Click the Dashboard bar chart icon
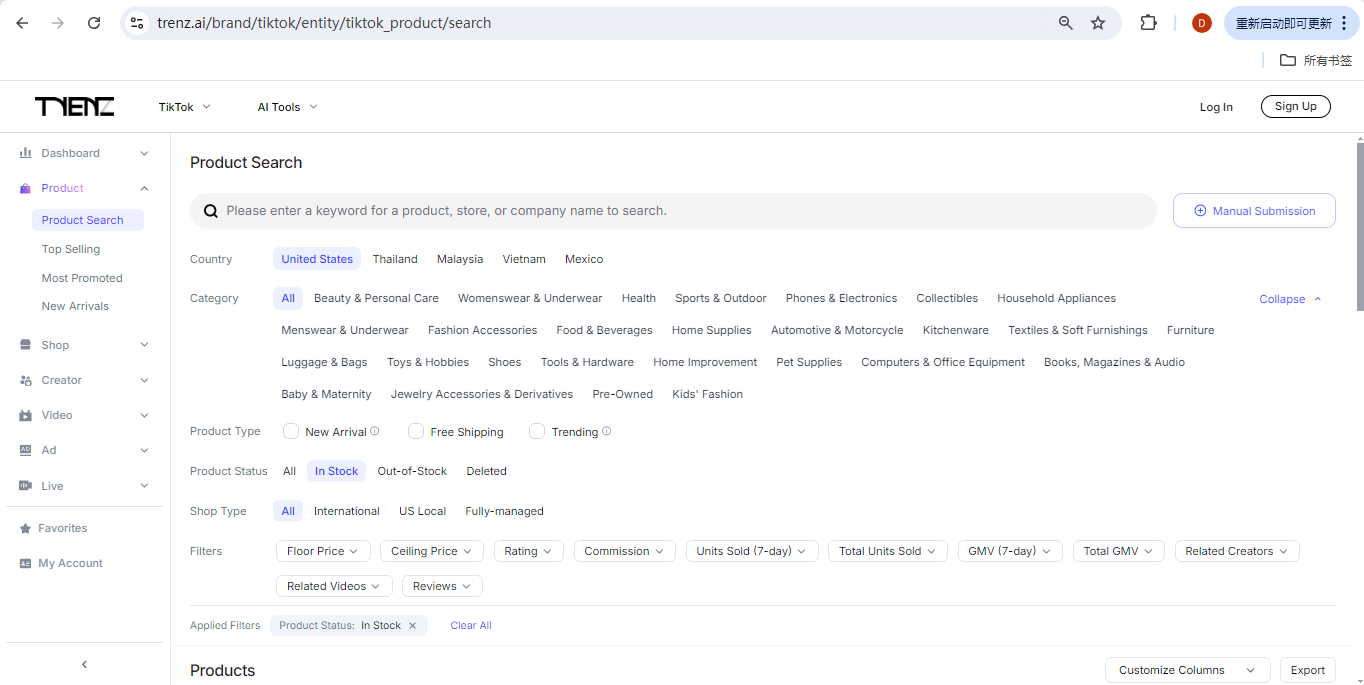This screenshot has height=685, width=1364. tap(25, 153)
